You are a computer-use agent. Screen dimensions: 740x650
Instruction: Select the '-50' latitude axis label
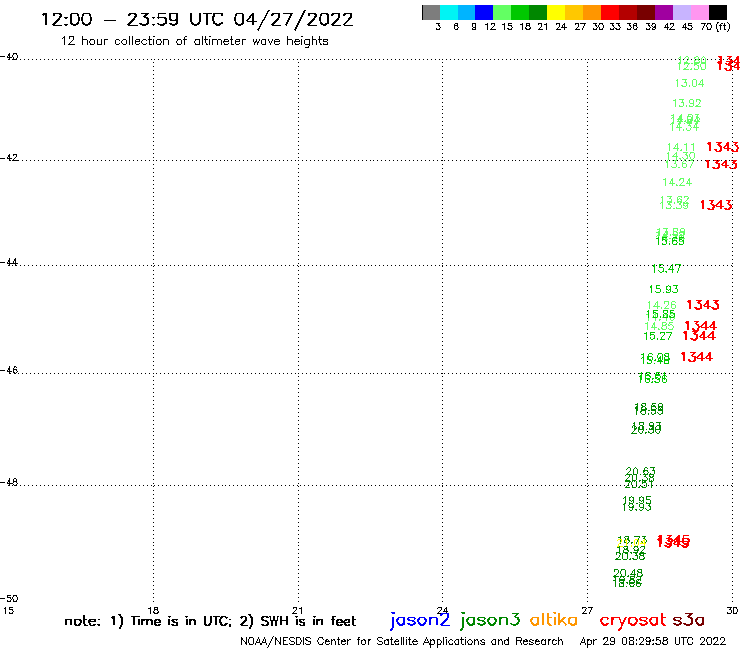pos(10,599)
